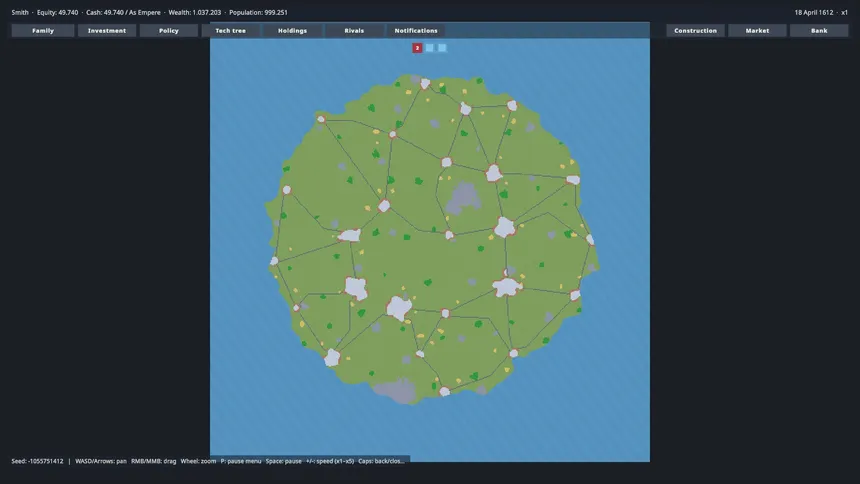Open the Family menu
860x484 pixels.
(x=43, y=31)
